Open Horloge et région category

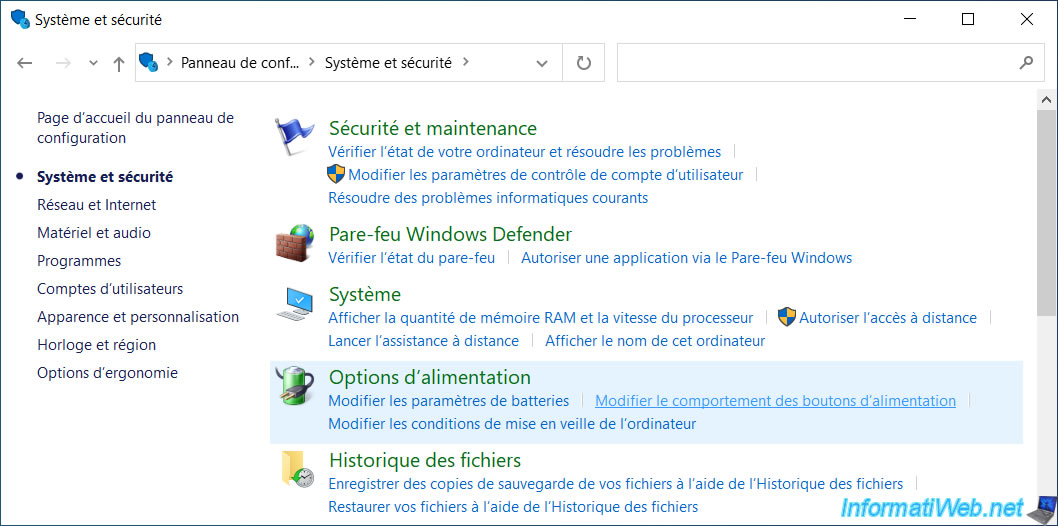coord(96,345)
